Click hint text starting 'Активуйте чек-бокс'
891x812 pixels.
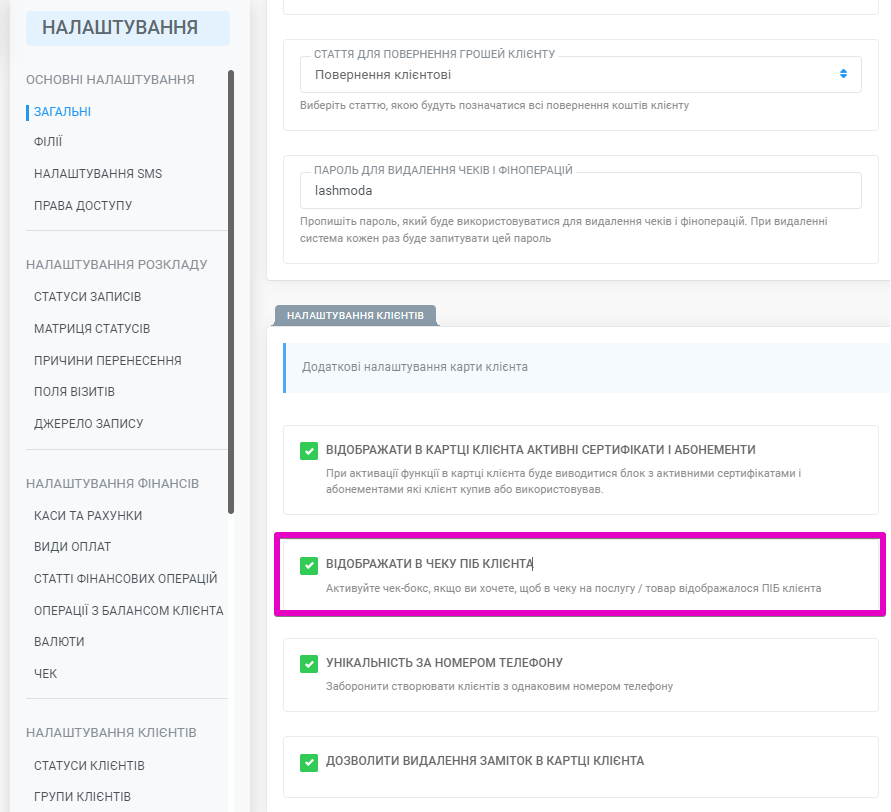pos(573,588)
